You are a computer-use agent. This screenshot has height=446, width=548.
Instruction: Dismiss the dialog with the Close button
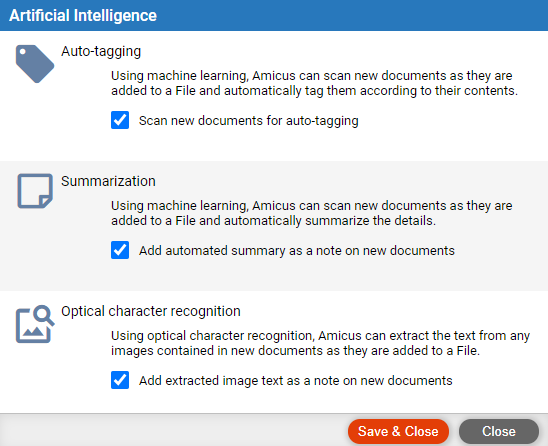pos(499,431)
